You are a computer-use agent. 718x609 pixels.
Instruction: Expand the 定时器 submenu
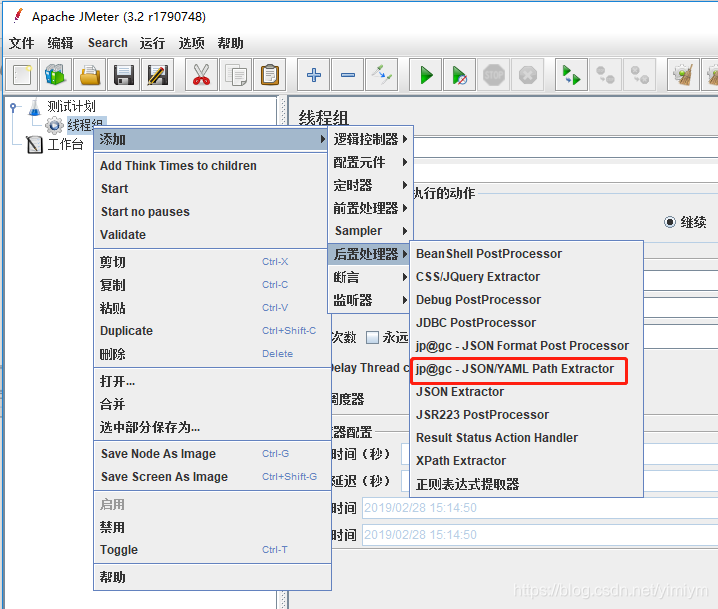[x=370, y=185]
